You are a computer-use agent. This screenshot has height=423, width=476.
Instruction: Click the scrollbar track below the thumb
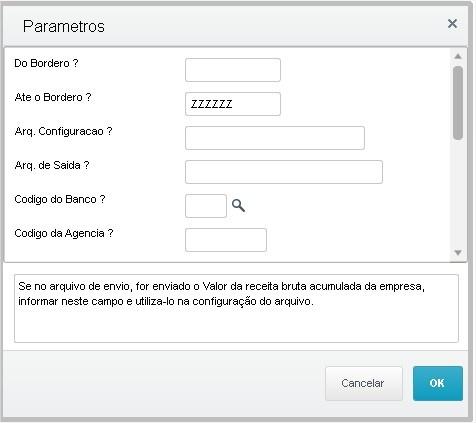pos(458,193)
